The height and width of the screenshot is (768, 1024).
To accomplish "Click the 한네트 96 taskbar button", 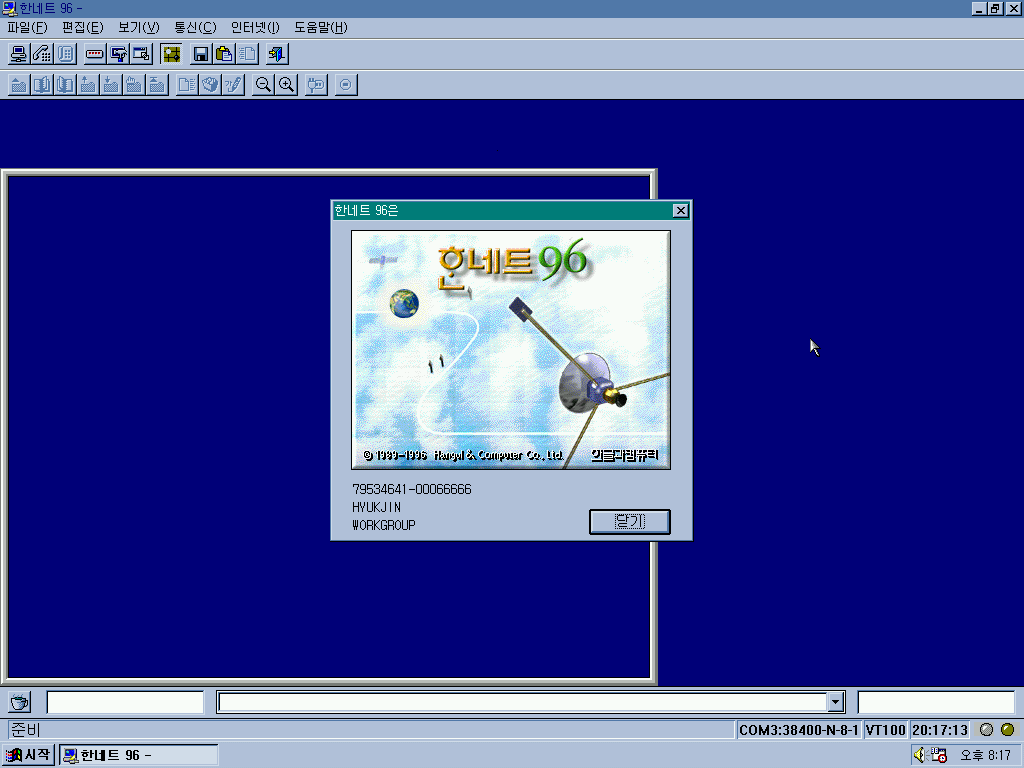I will 138,755.
